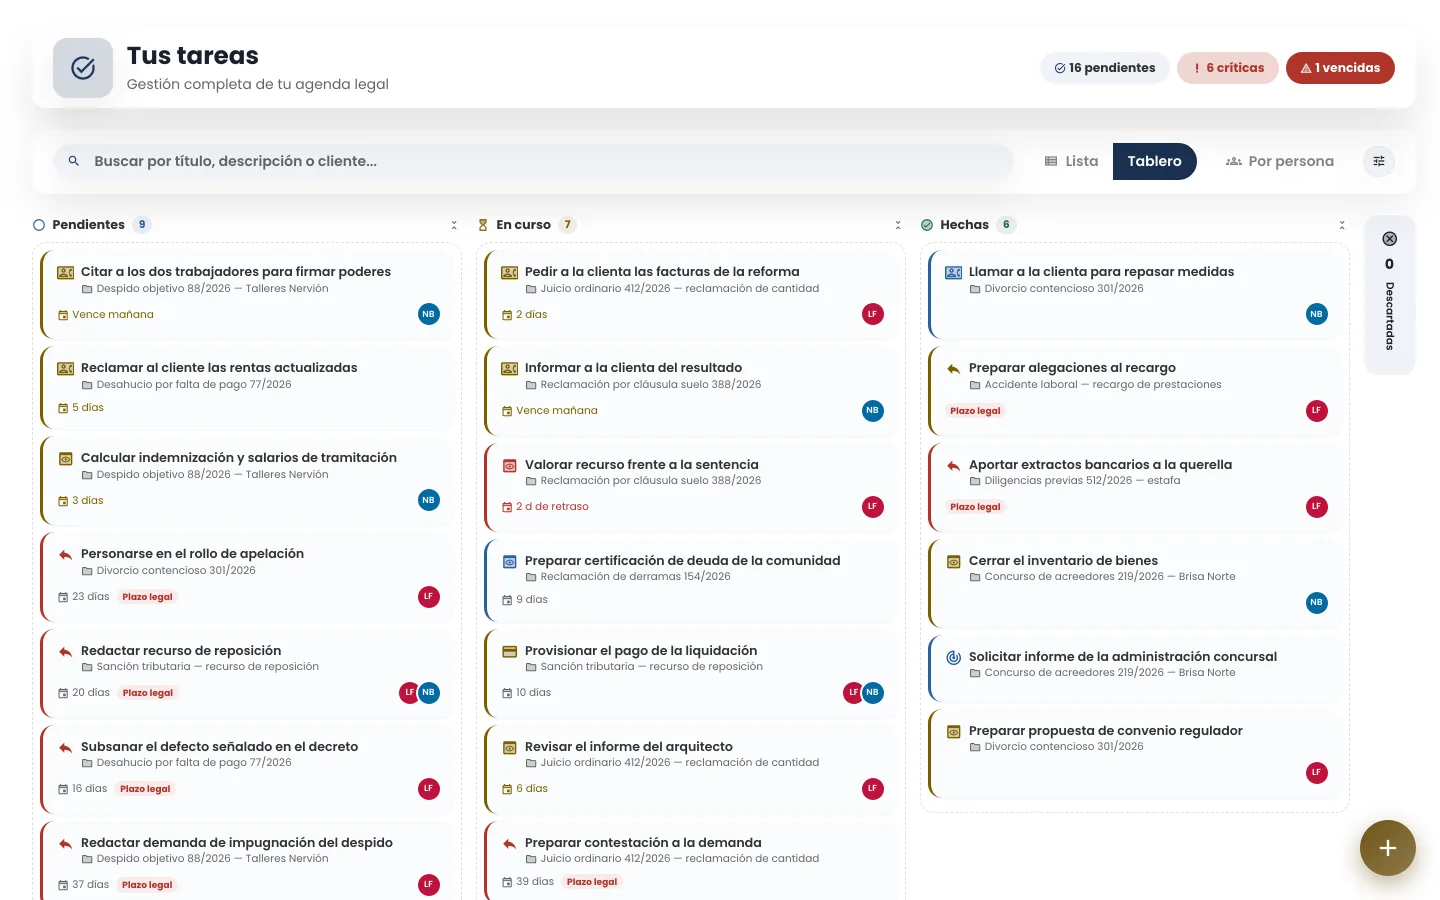
Task: Click the reply arrow icon on Personarse en el rollo de apelación
Action: pos(66,554)
